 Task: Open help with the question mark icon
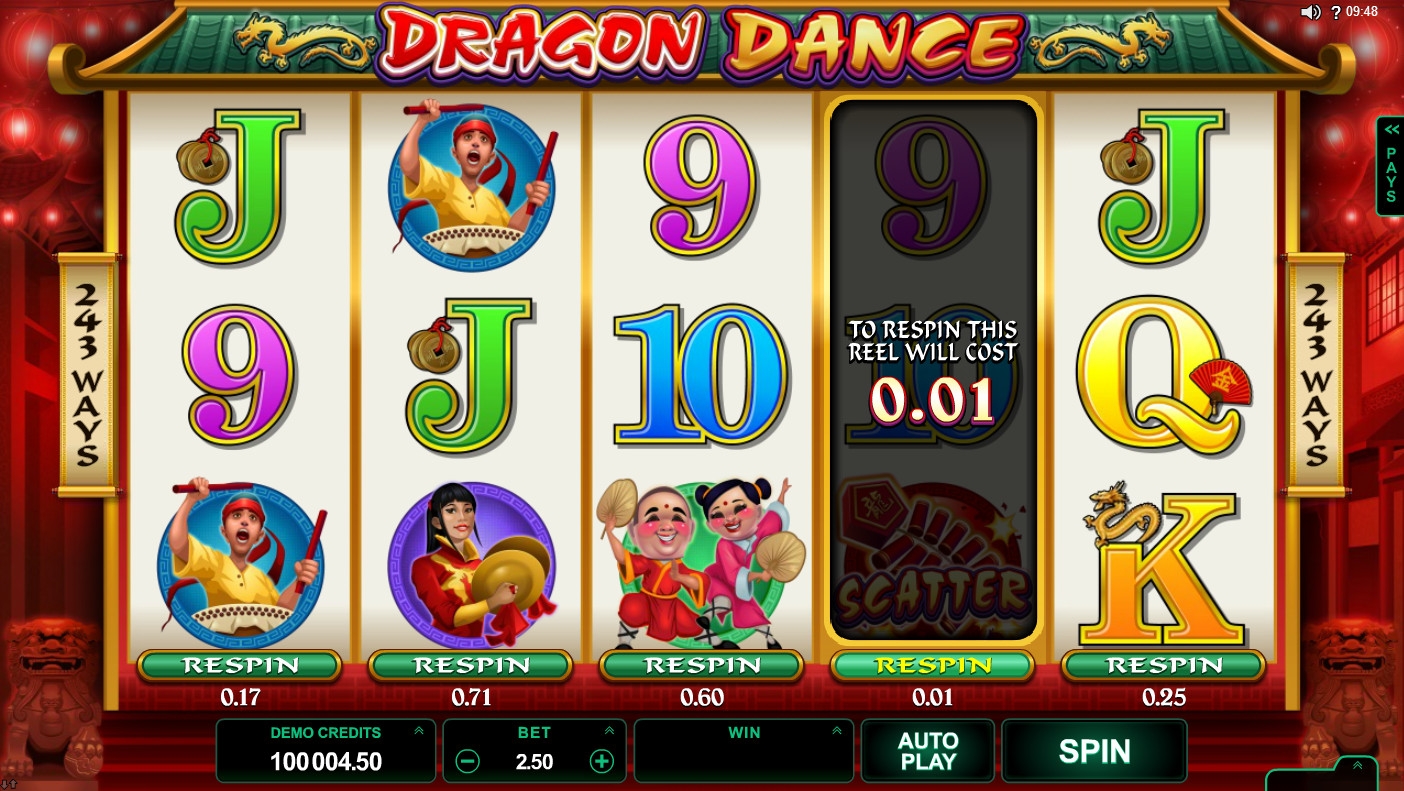click(1335, 12)
